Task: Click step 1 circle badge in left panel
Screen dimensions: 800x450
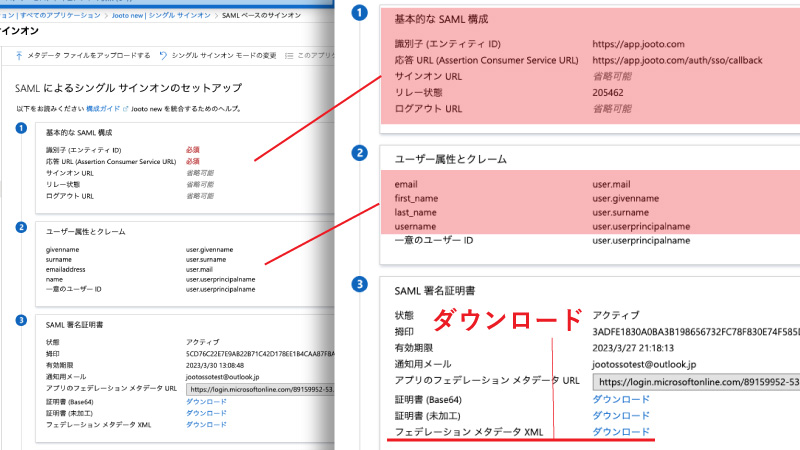Action: pyautogui.click(x=21, y=129)
